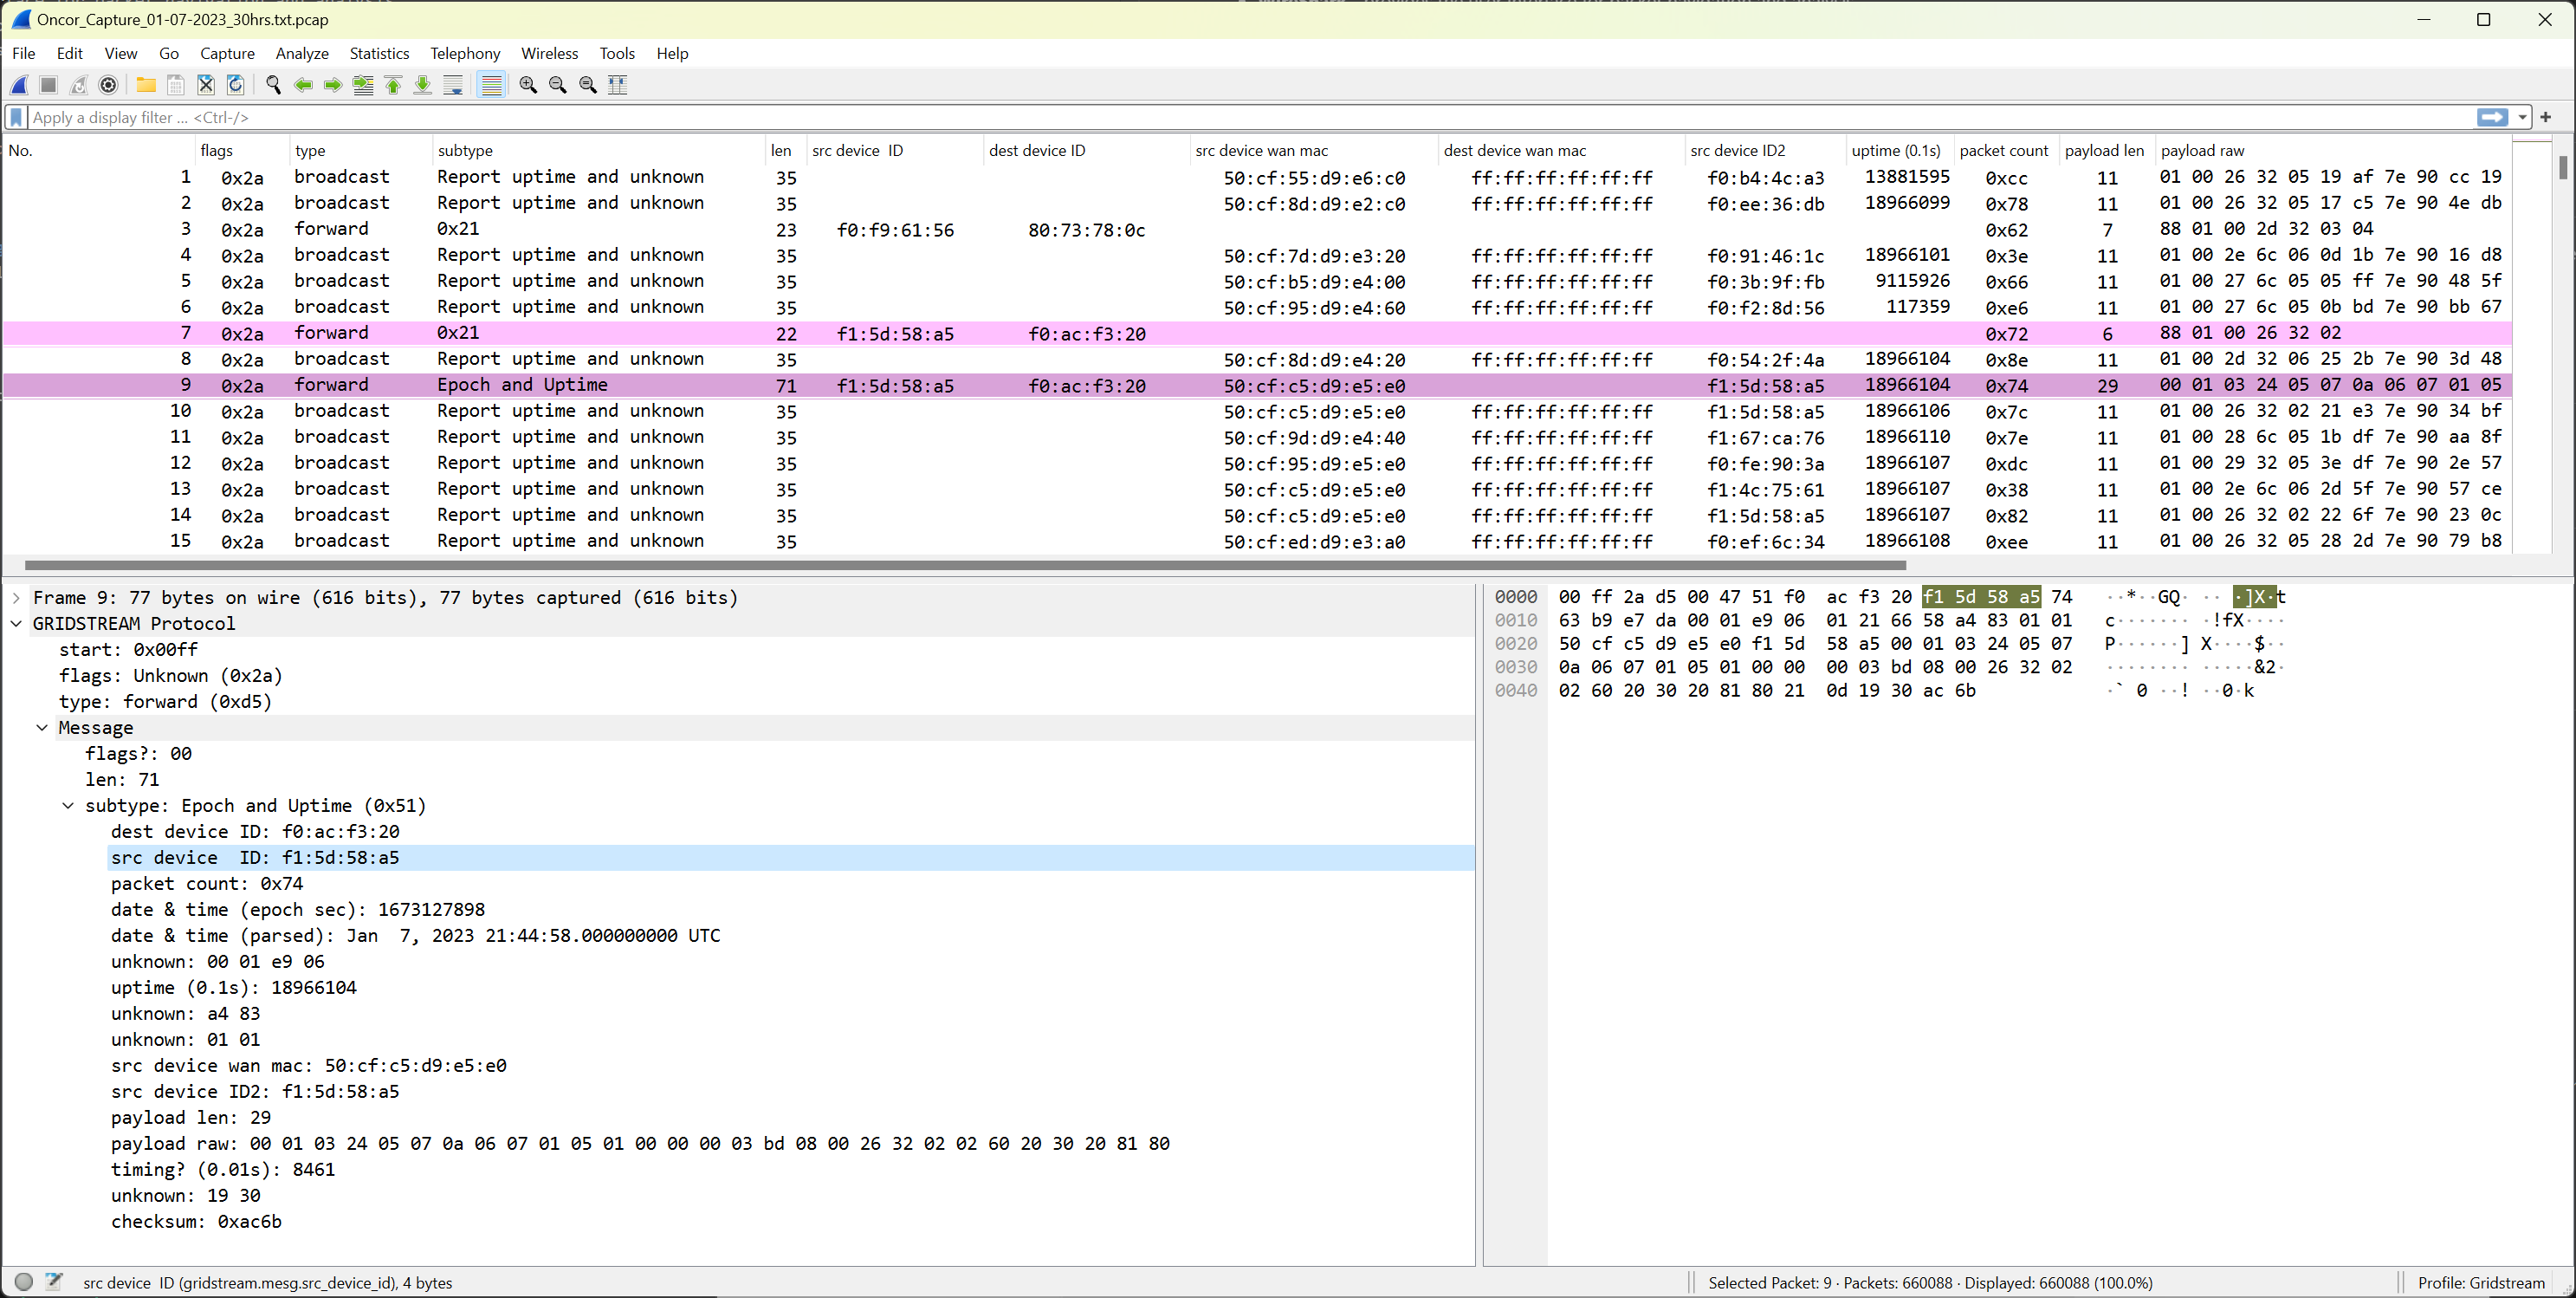
Task: Open the Analyze menu
Action: click(x=302, y=53)
